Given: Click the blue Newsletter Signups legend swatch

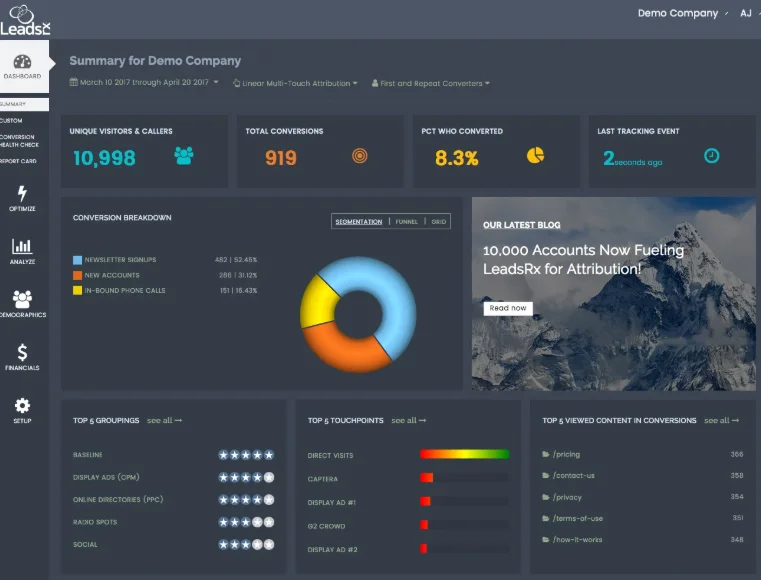Looking at the screenshot, I should [78, 260].
